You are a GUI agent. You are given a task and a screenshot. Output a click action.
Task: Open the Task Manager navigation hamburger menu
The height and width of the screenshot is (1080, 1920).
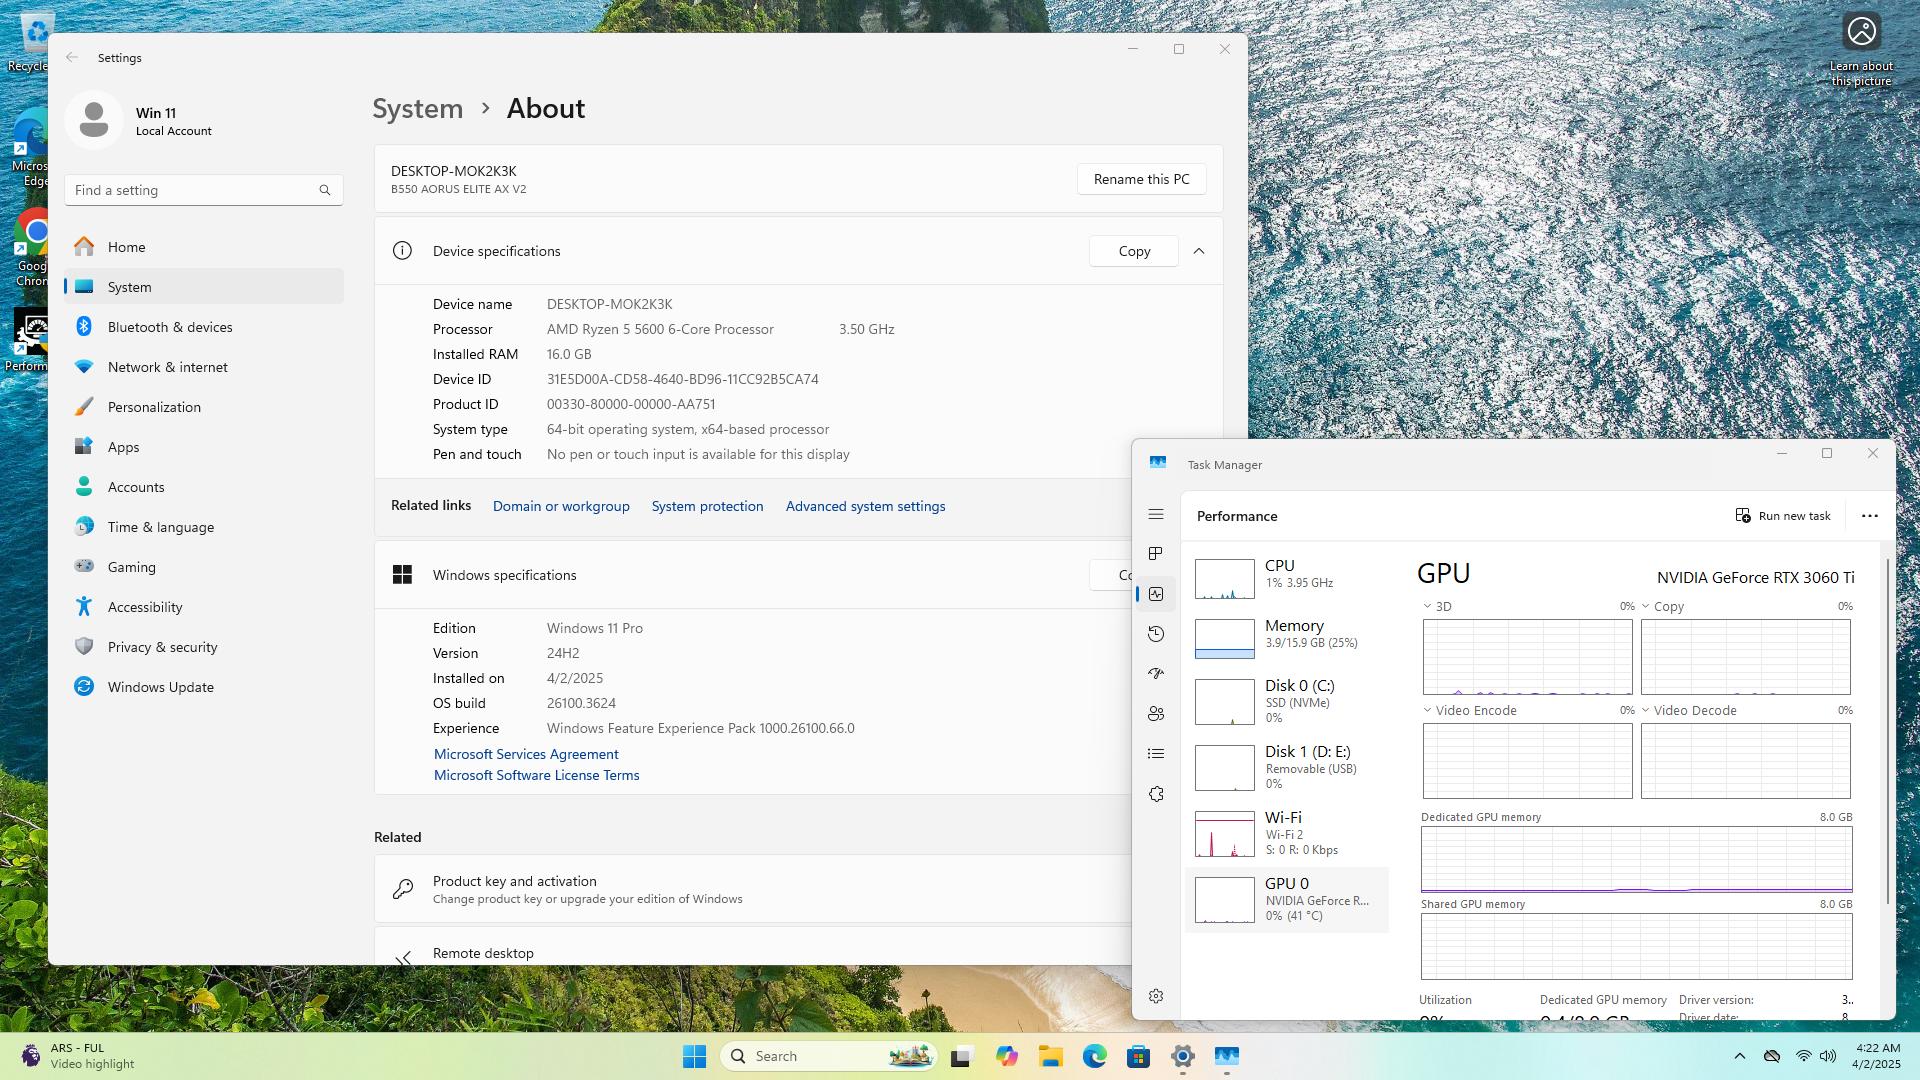[1156, 514]
